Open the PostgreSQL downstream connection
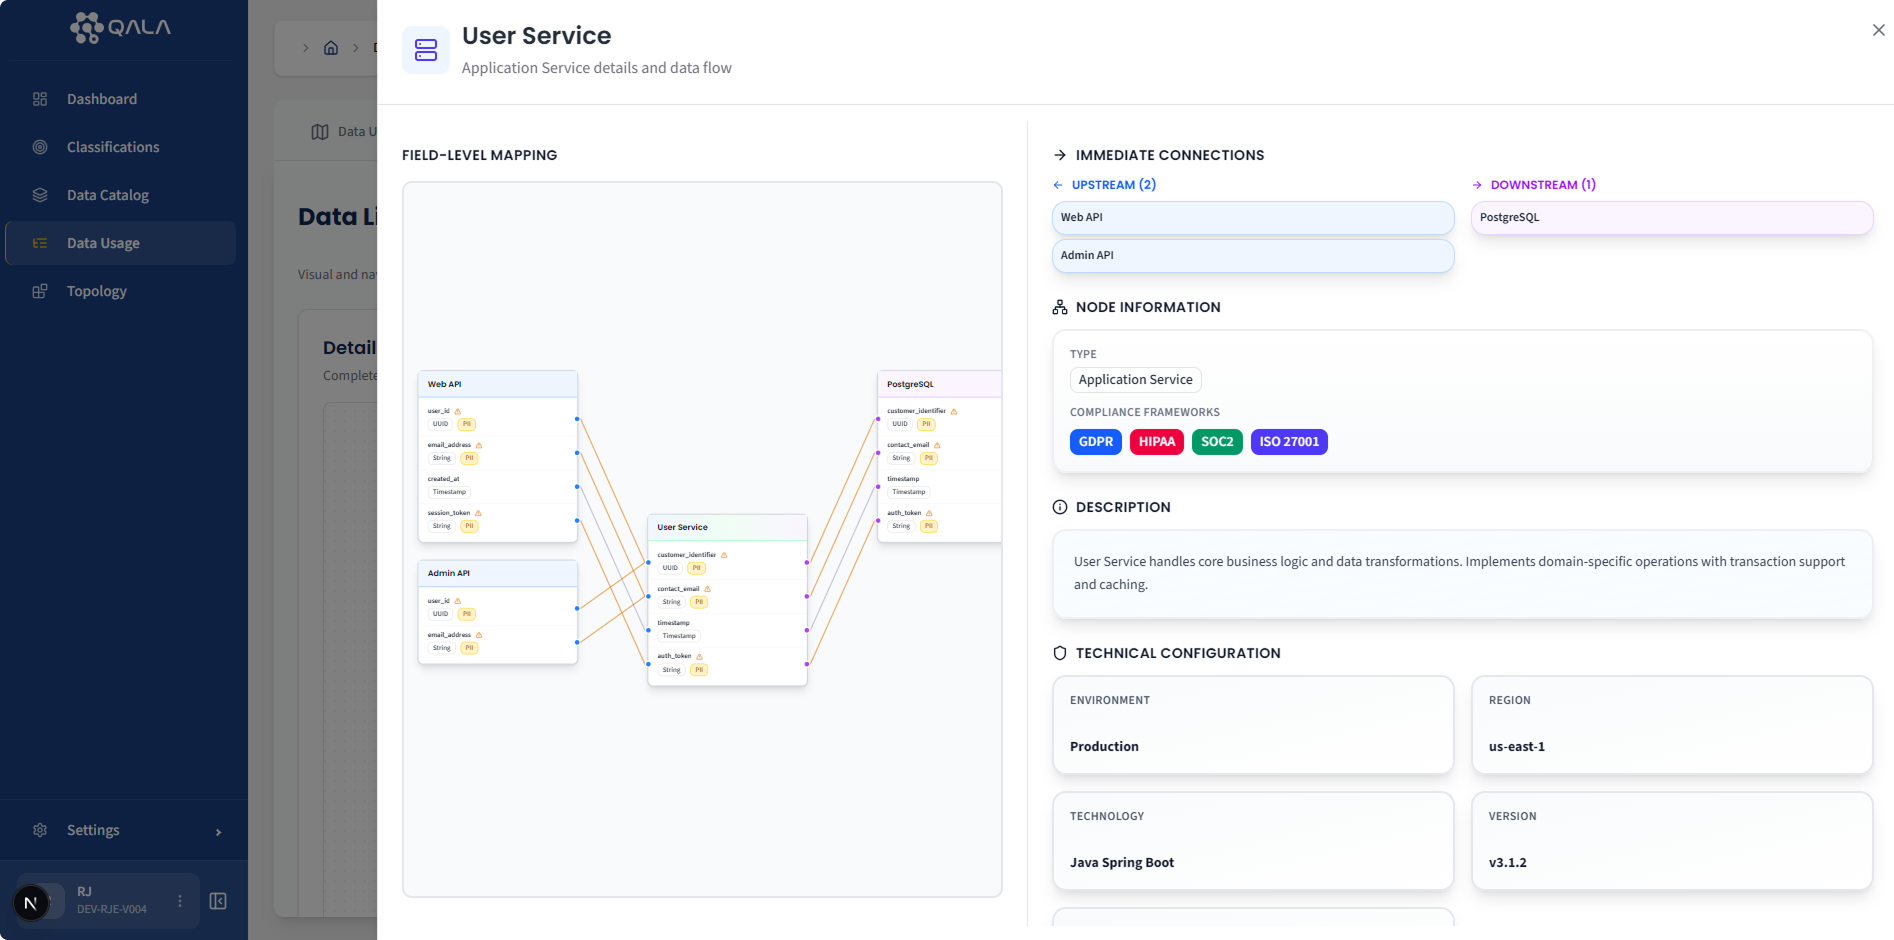Image resolution: width=1894 pixels, height=940 pixels. (1671, 217)
